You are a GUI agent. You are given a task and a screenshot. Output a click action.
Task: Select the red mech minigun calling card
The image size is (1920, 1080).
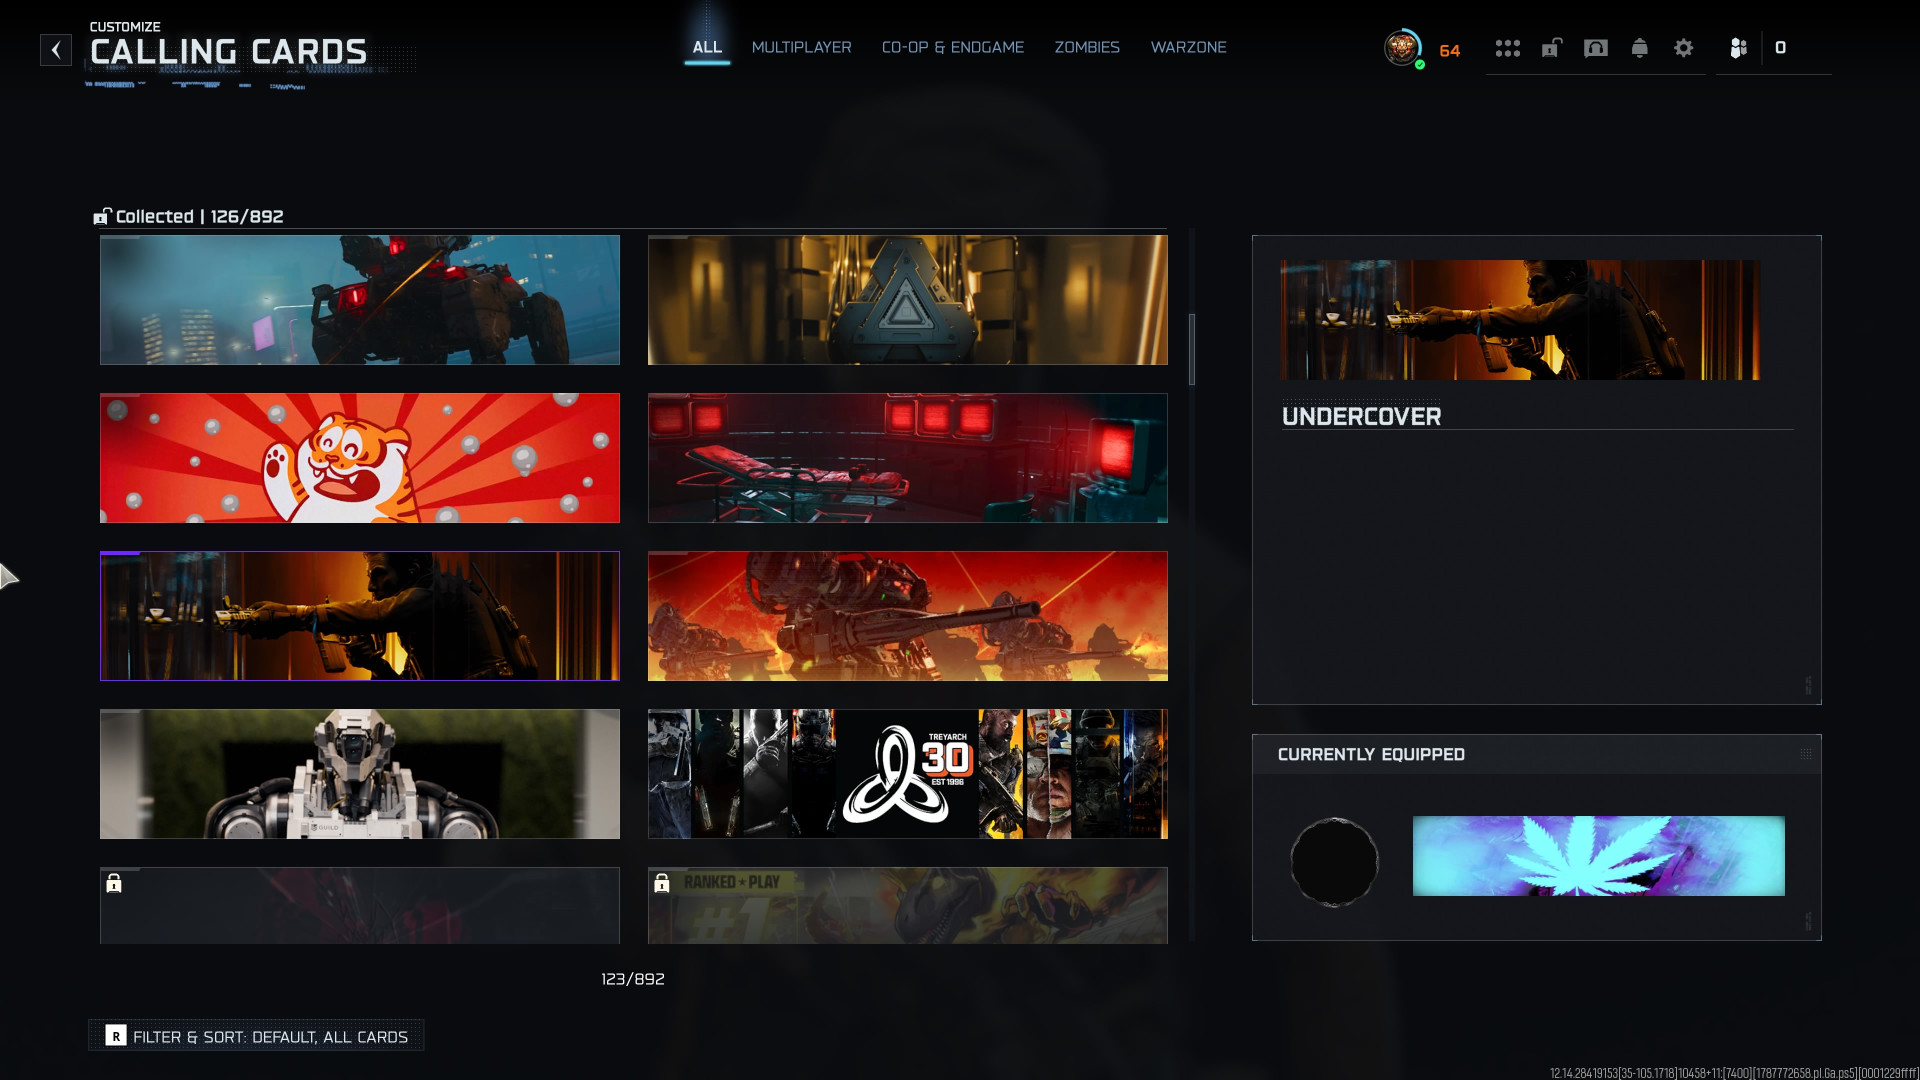[x=908, y=616]
